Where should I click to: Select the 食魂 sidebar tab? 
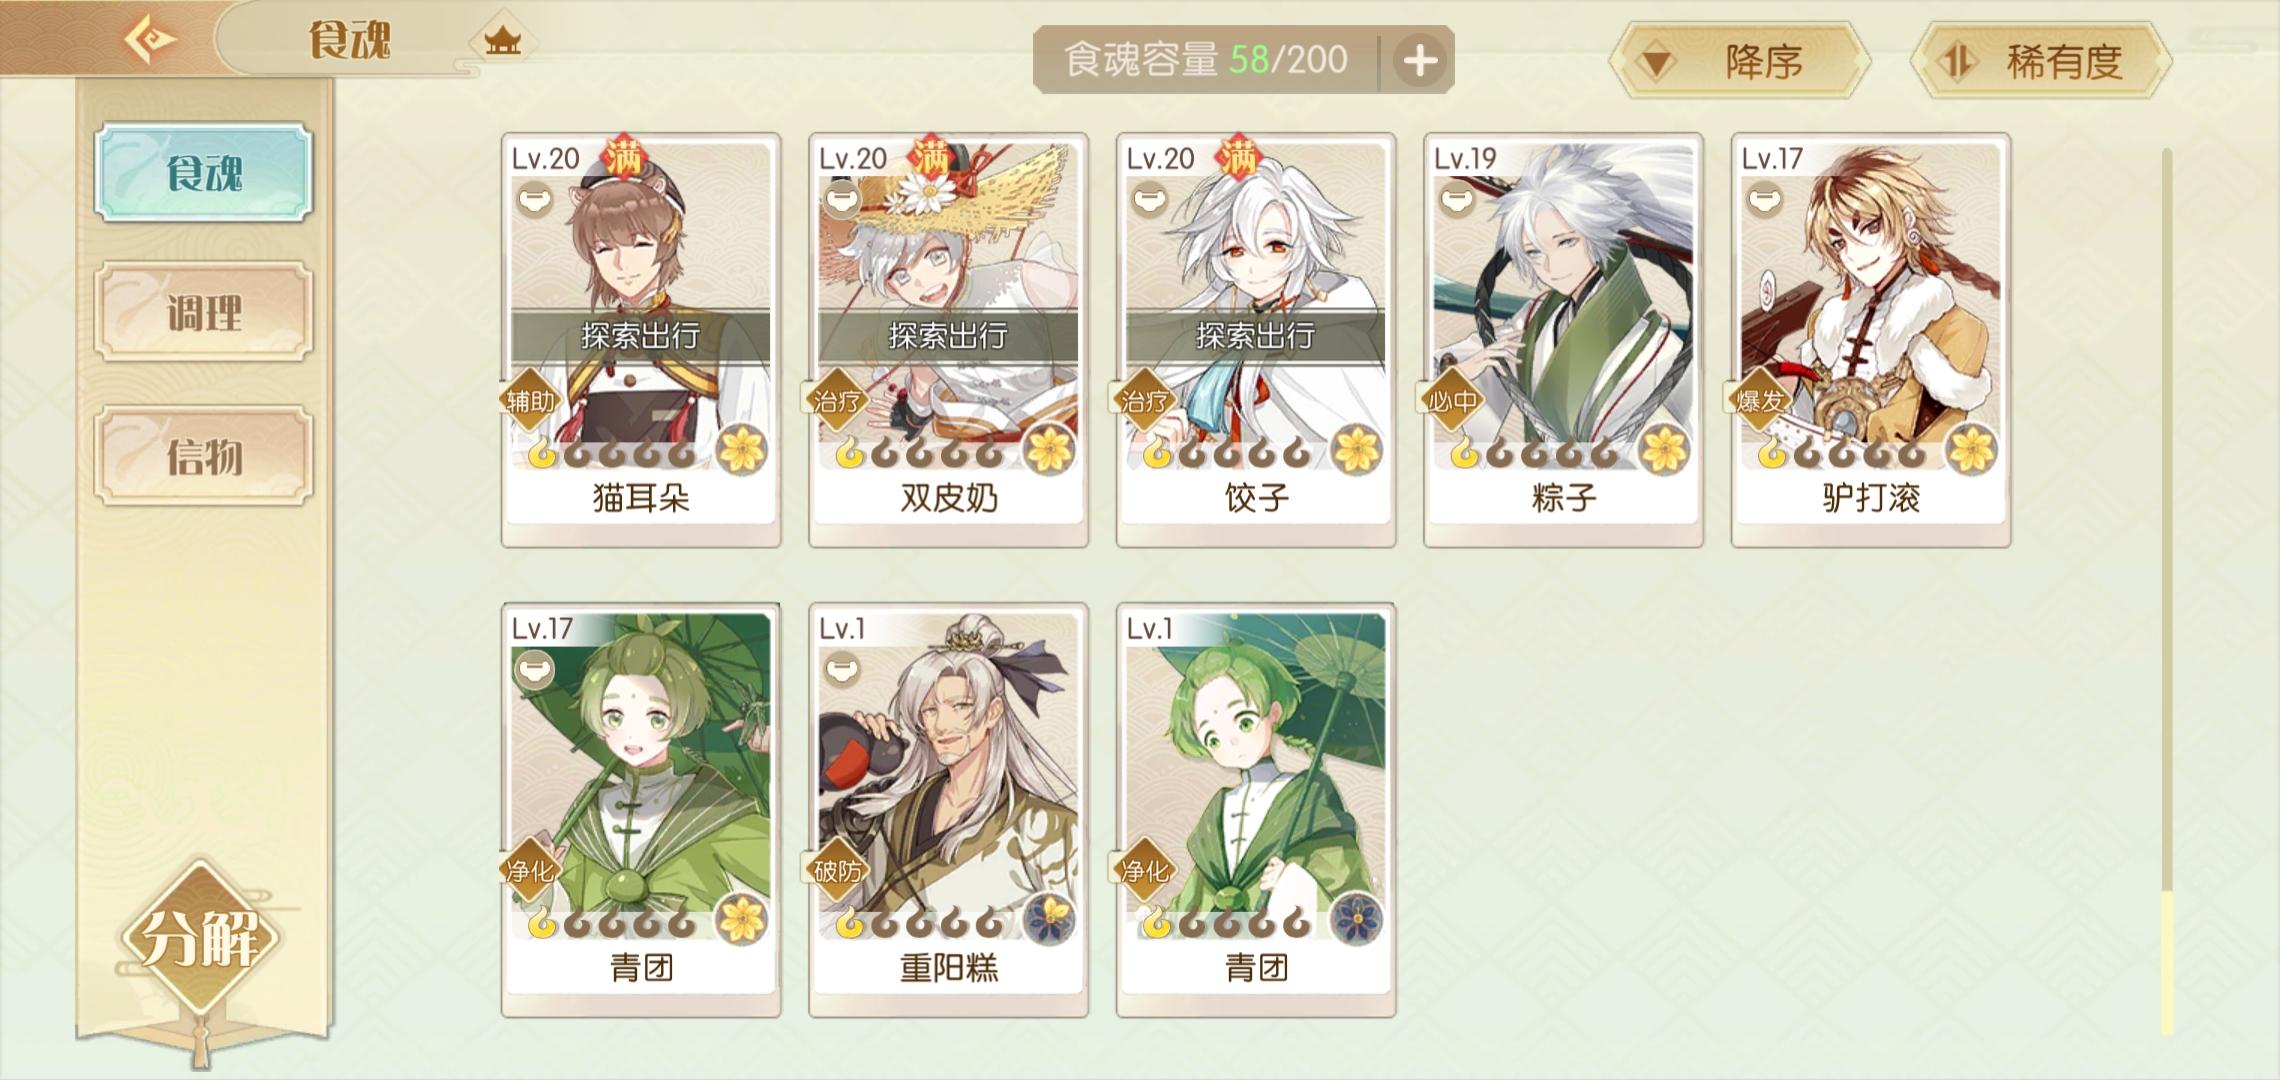coord(204,172)
